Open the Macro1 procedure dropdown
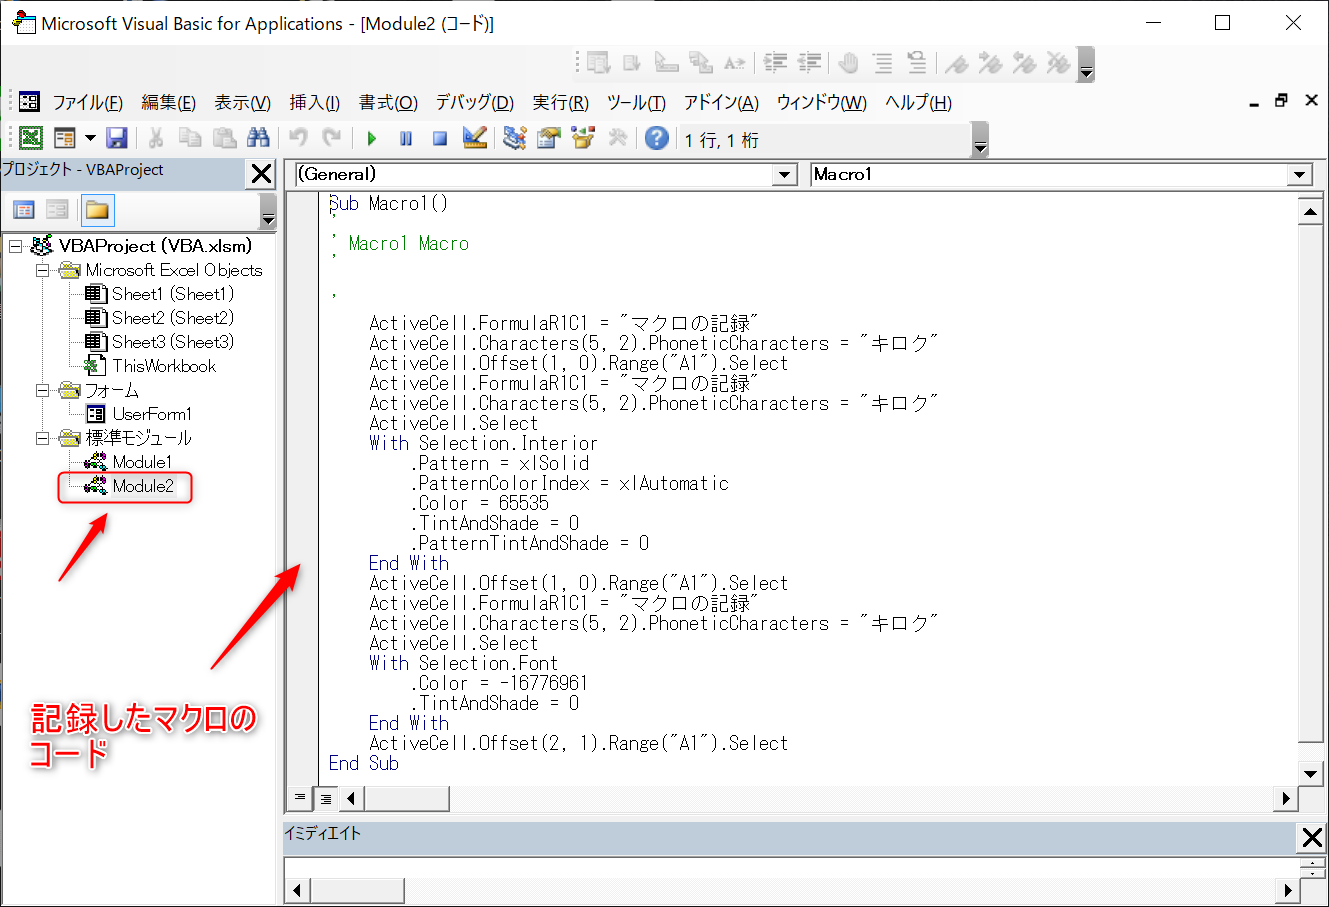1329x907 pixels. pyautogui.click(x=1299, y=175)
